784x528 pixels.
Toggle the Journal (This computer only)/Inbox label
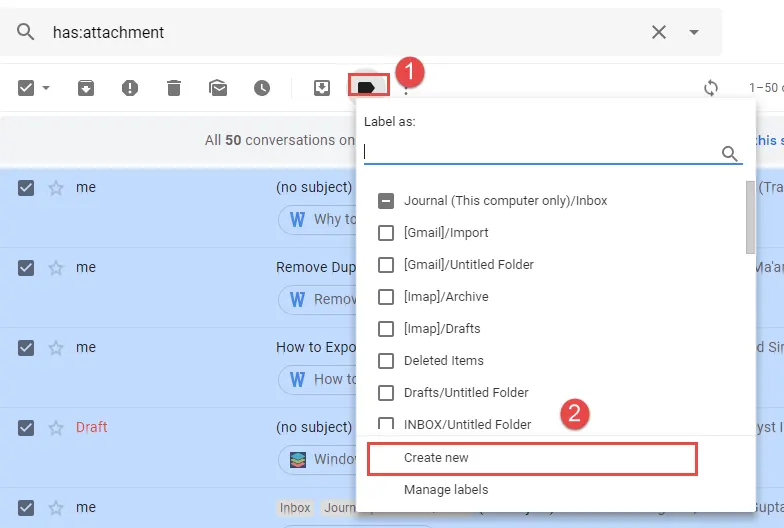point(386,200)
